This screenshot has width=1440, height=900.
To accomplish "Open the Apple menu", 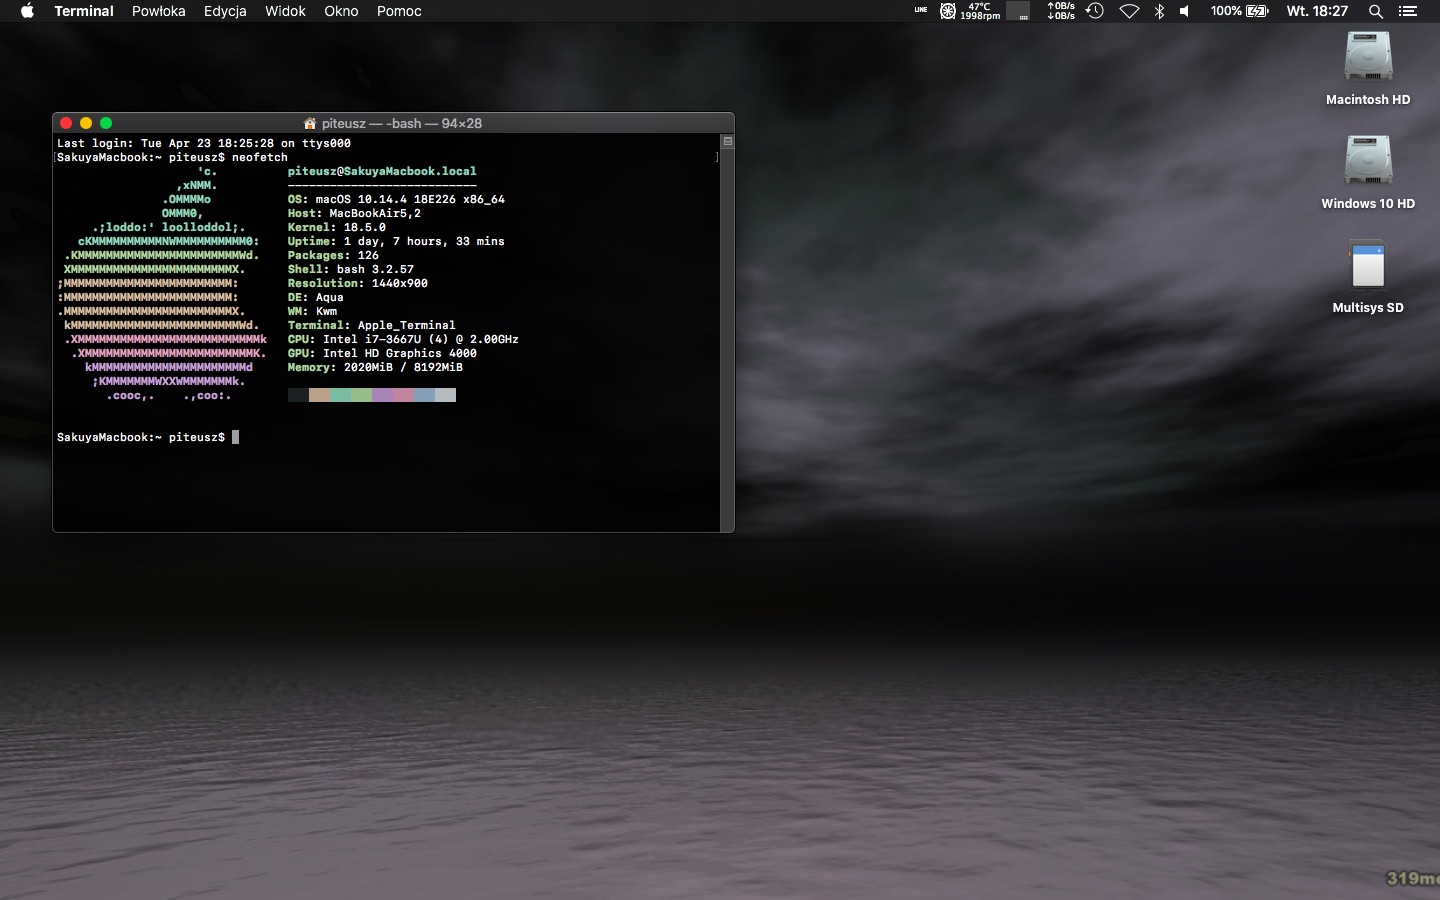I will [27, 11].
